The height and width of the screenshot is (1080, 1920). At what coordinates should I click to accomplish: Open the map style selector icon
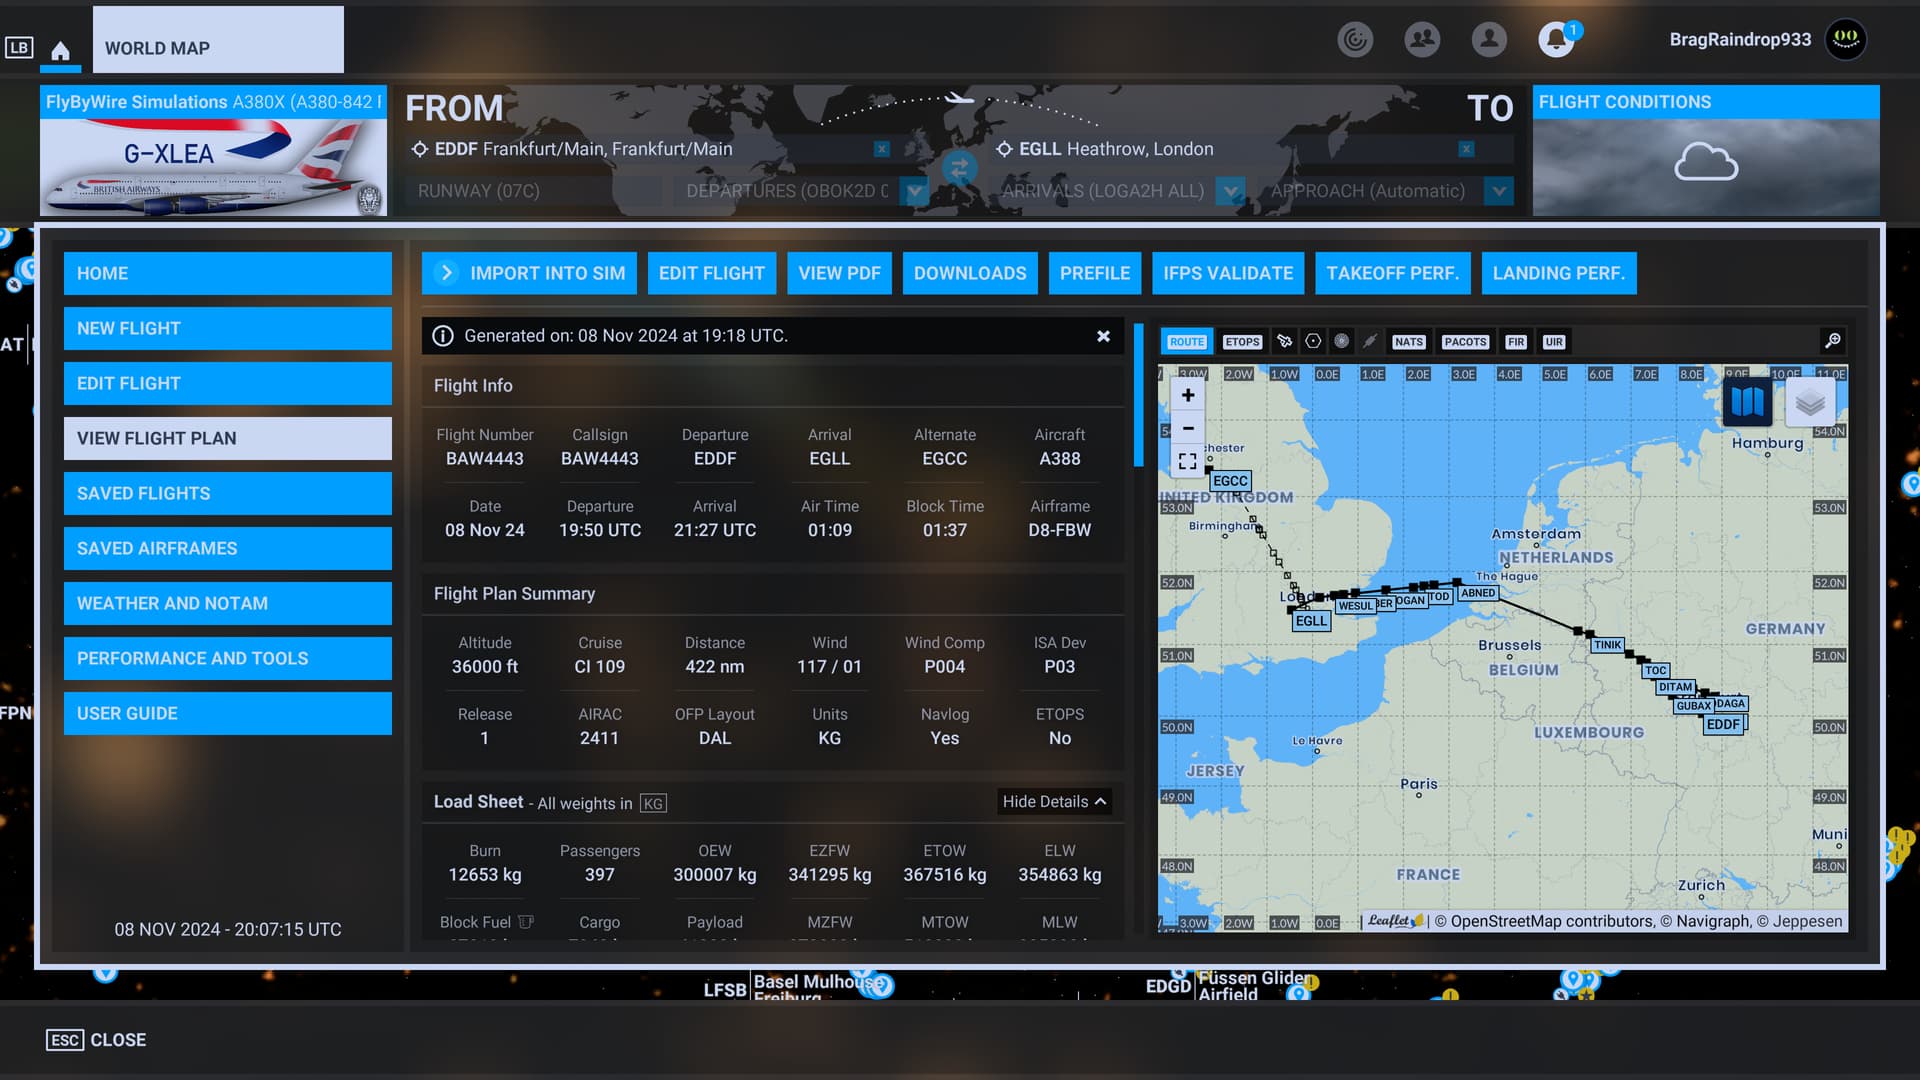point(1747,402)
